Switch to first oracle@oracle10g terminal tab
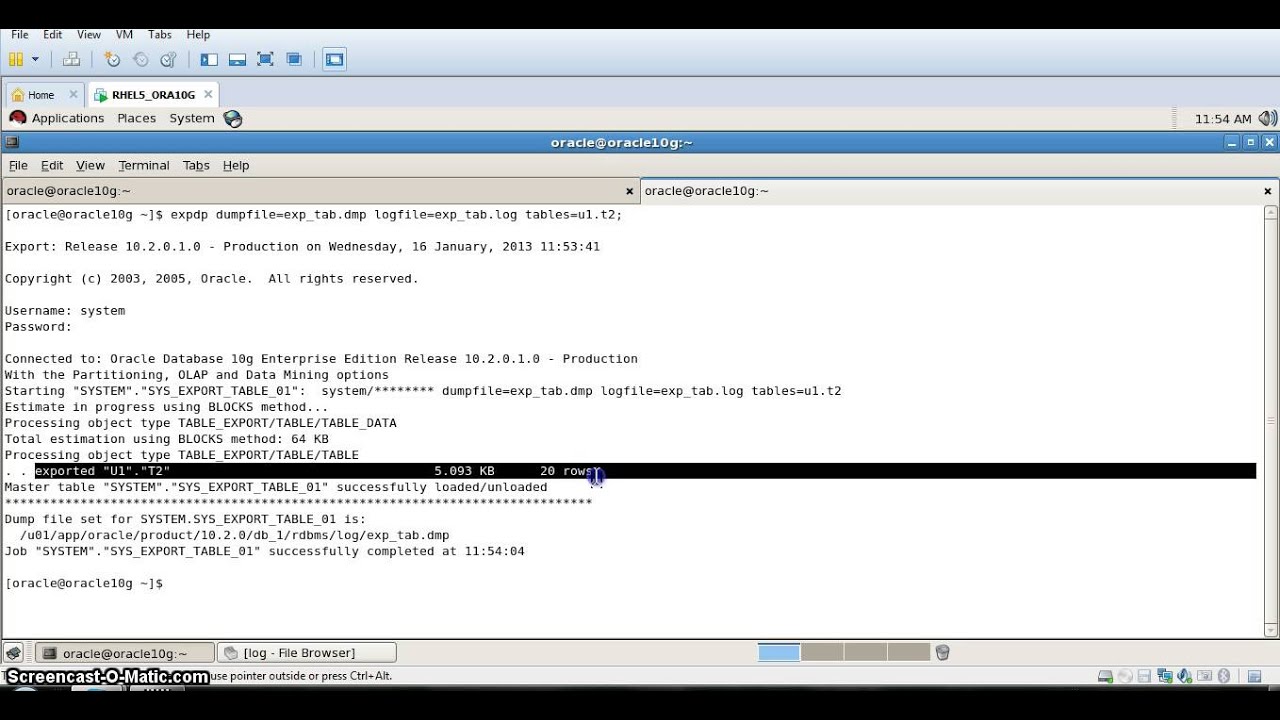This screenshot has height=720, width=1280. [x=320, y=191]
